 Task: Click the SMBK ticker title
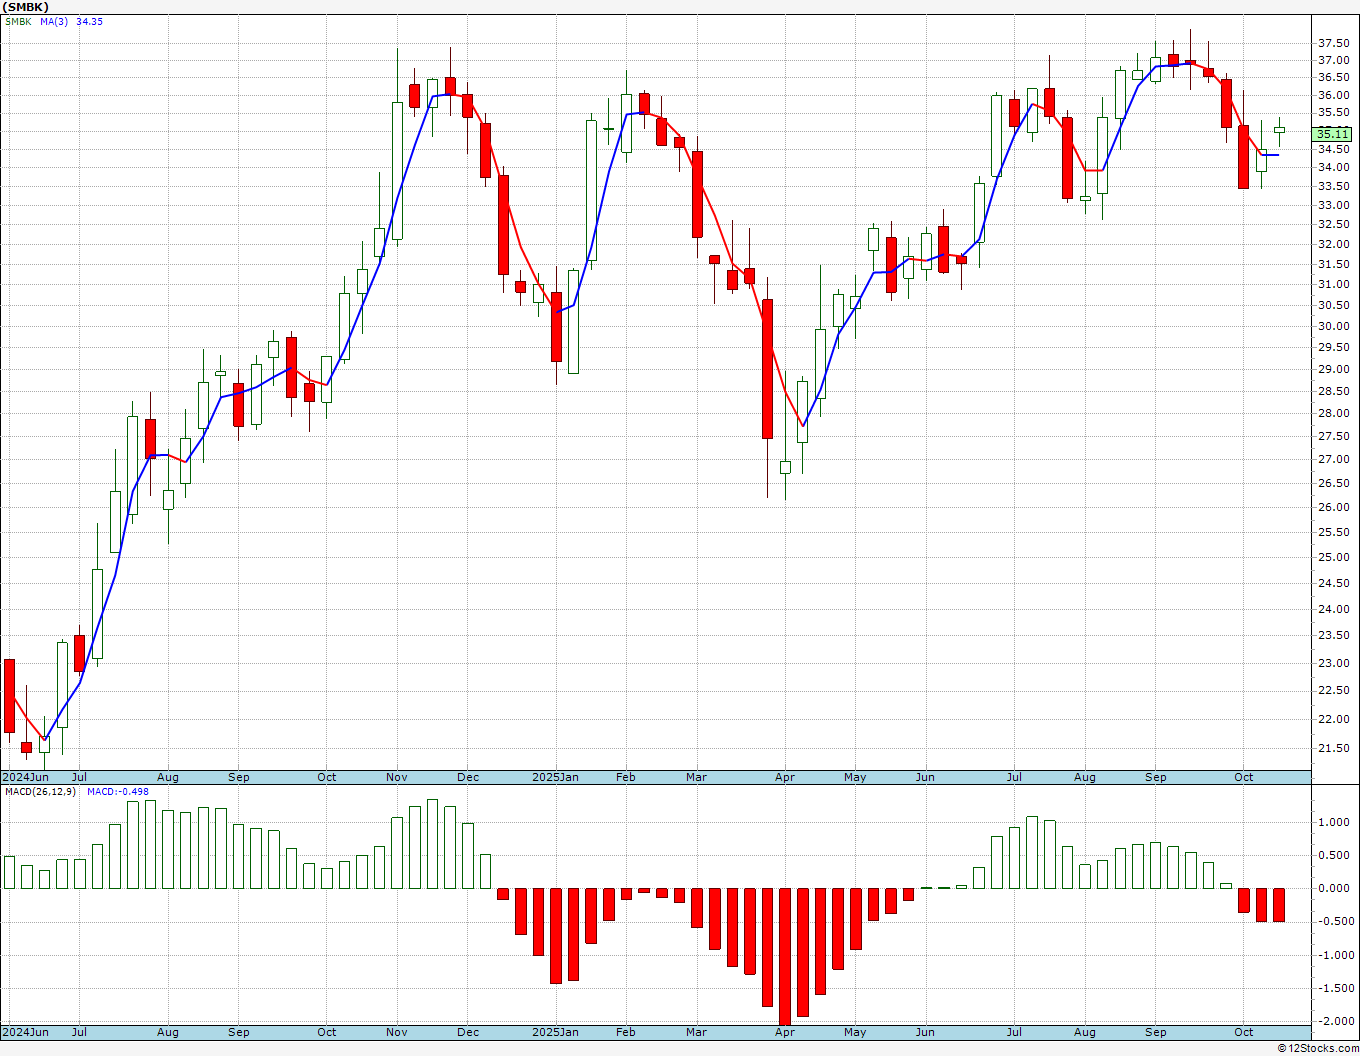(x=25, y=6)
